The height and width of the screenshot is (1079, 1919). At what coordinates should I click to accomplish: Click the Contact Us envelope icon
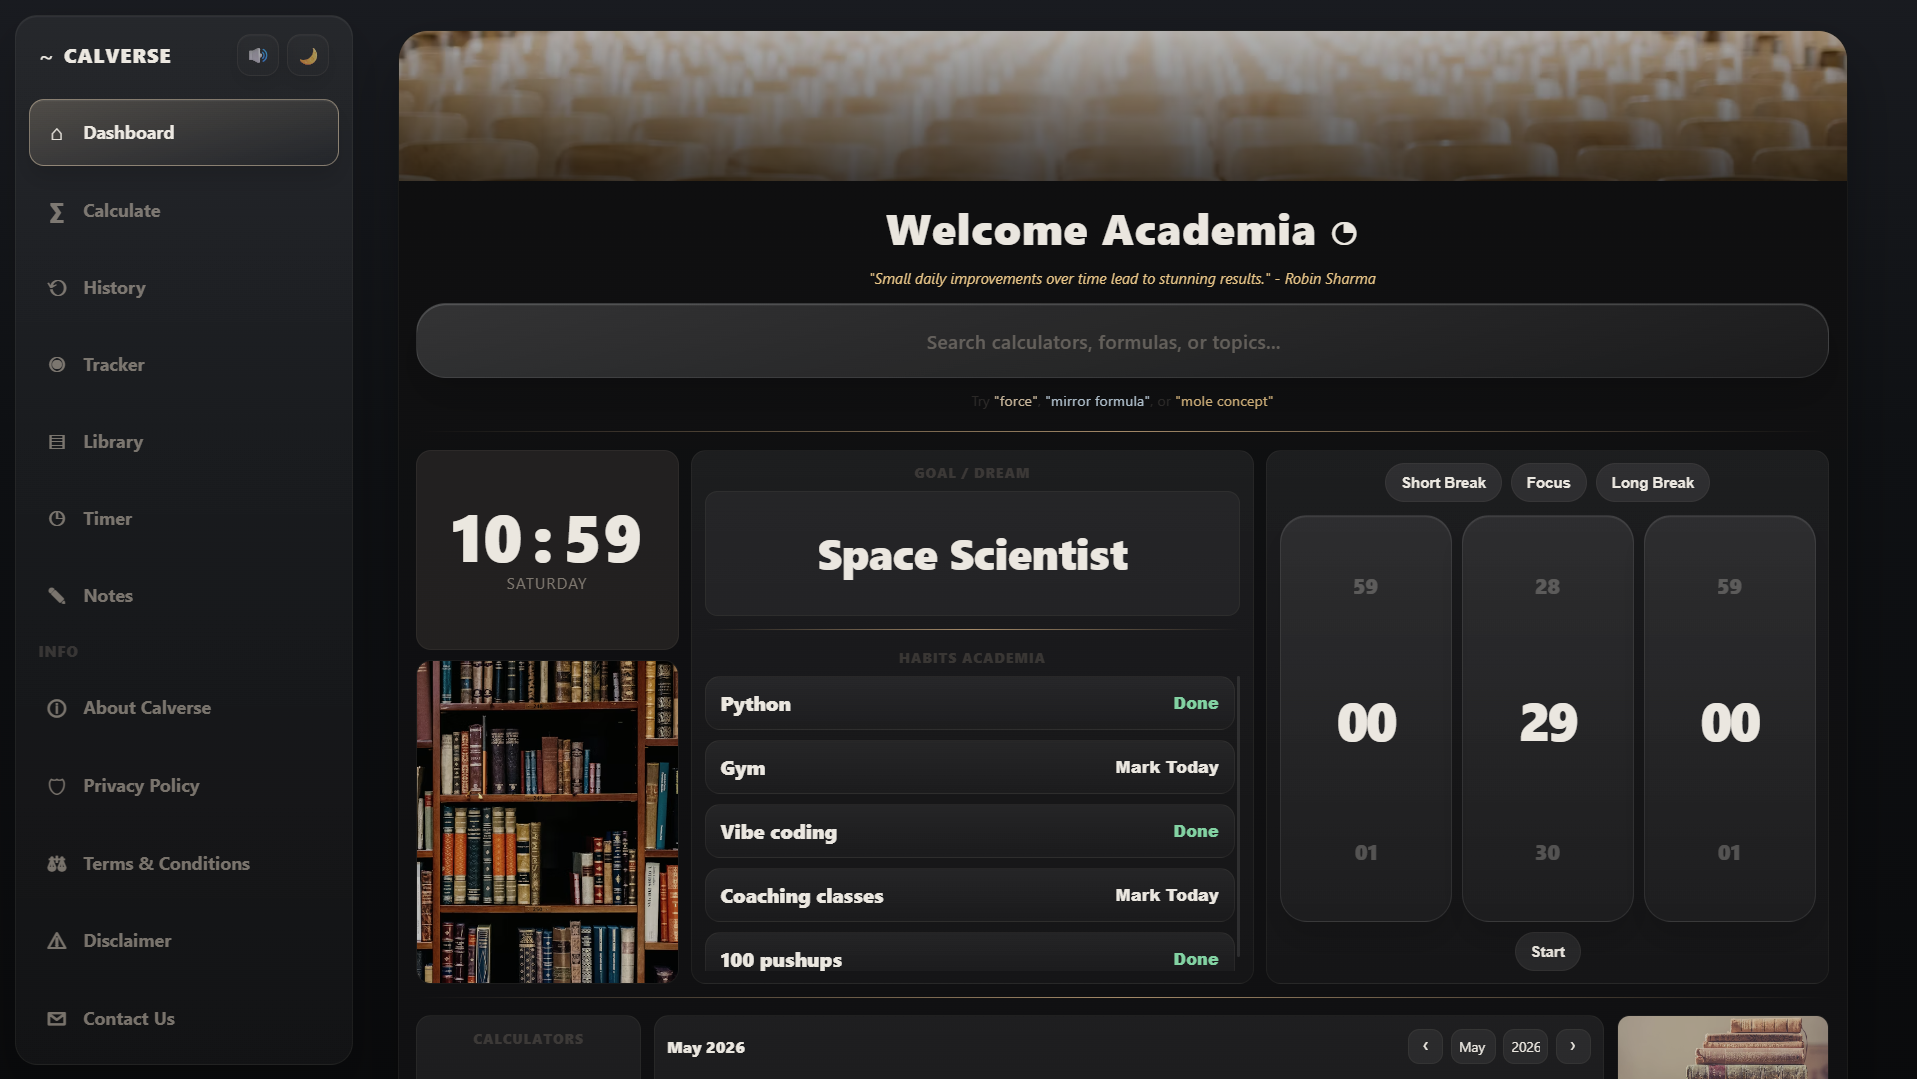[57, 1019]
